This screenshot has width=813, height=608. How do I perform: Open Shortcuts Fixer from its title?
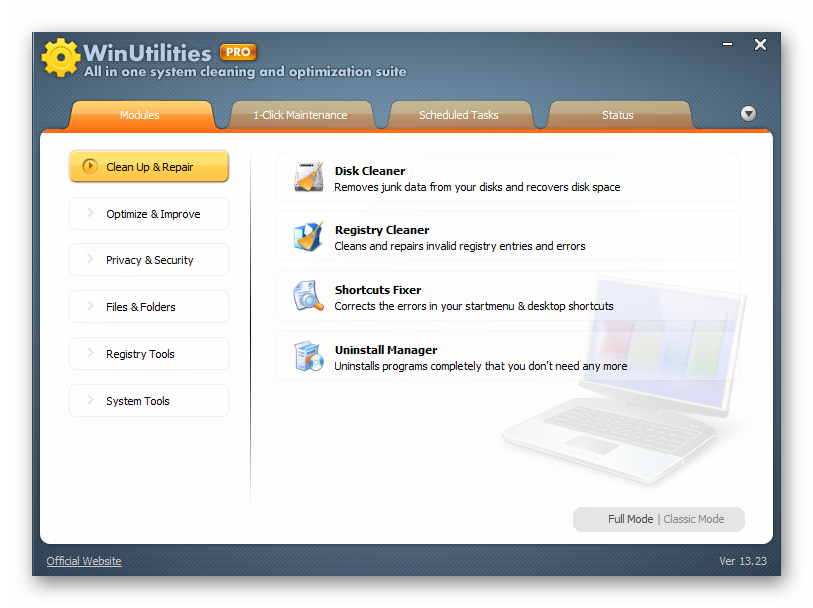[377, 290]
